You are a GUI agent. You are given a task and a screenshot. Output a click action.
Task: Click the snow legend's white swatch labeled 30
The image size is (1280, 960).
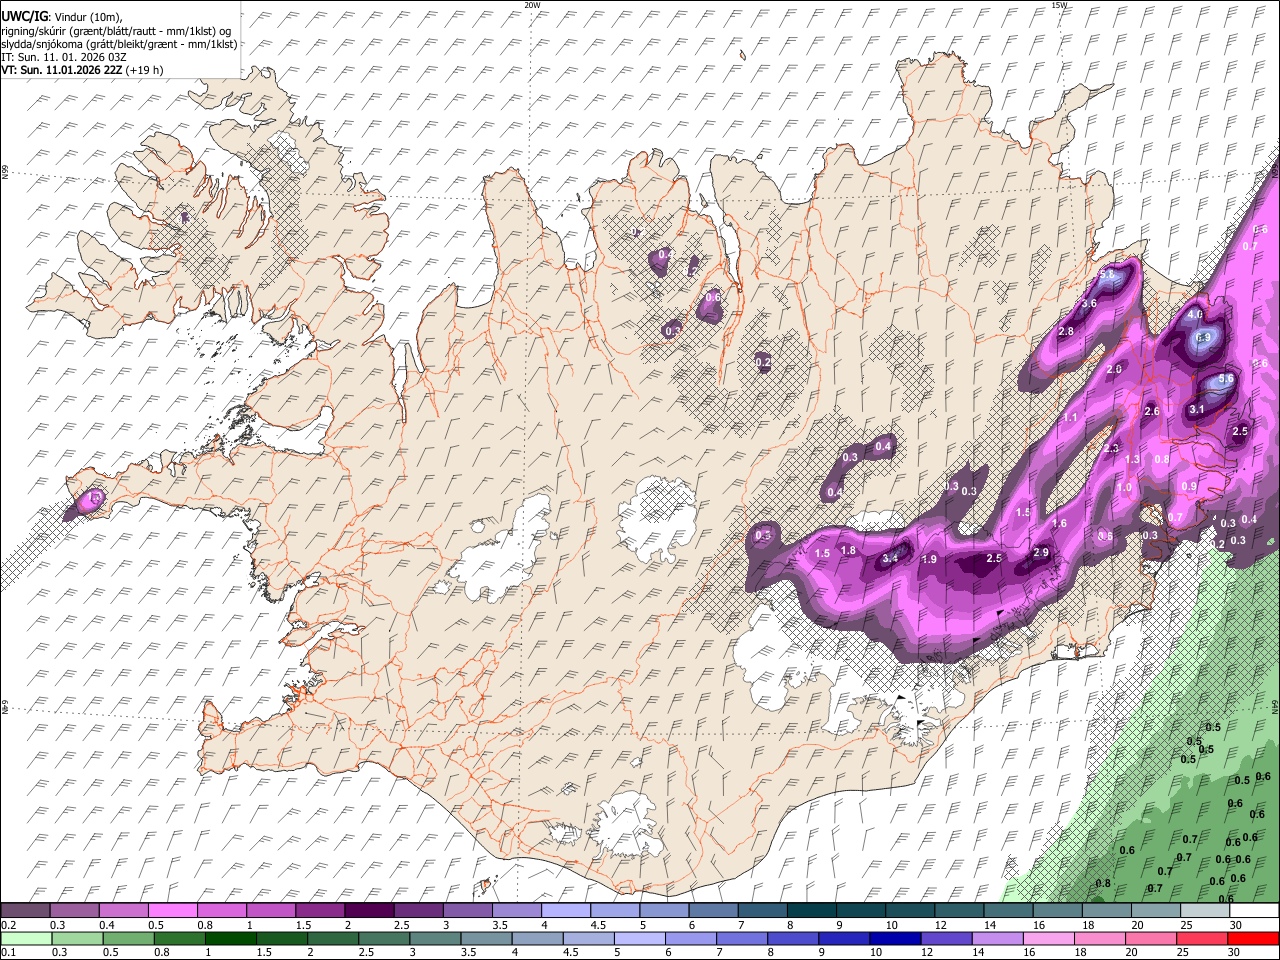point(1255,910)
